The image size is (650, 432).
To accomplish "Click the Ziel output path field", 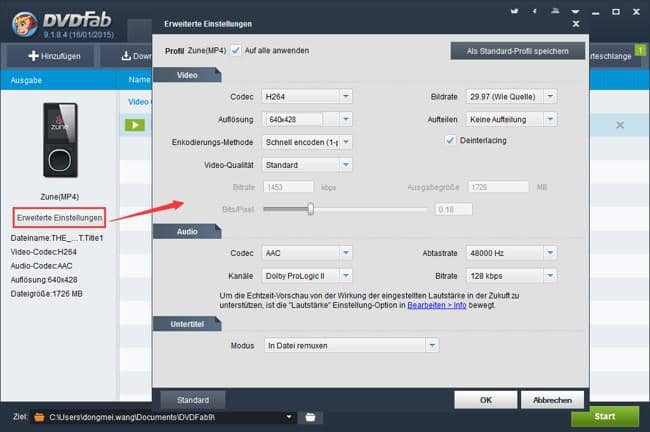I will tap(165, 417).
